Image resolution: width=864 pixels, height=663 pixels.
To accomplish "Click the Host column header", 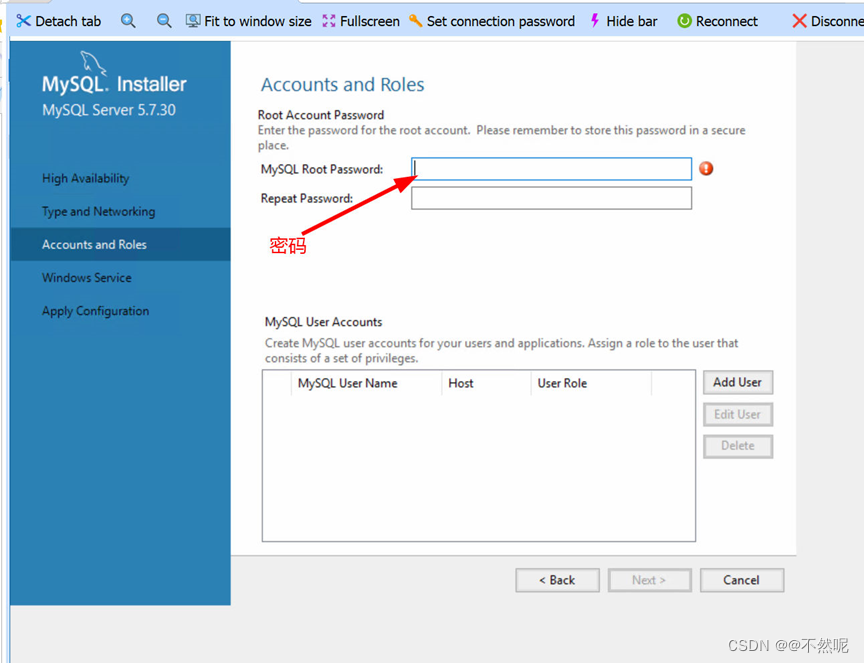I will point(487,384).
